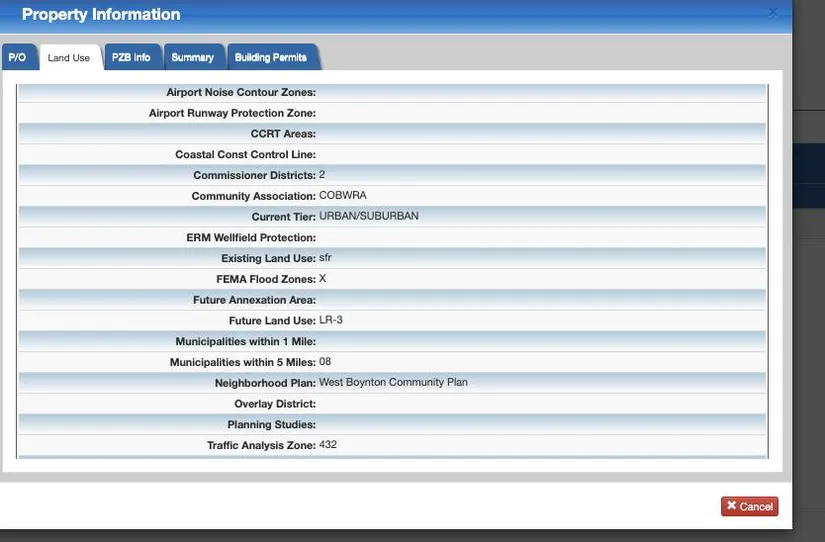825x542 pixels.
Task: Select the Commissioner Districts value 2
Action: coord(322,175)
